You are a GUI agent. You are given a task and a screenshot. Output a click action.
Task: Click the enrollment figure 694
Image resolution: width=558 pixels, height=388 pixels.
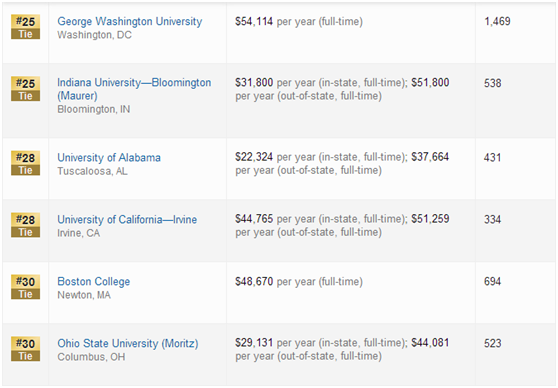(x=493, y=282)
